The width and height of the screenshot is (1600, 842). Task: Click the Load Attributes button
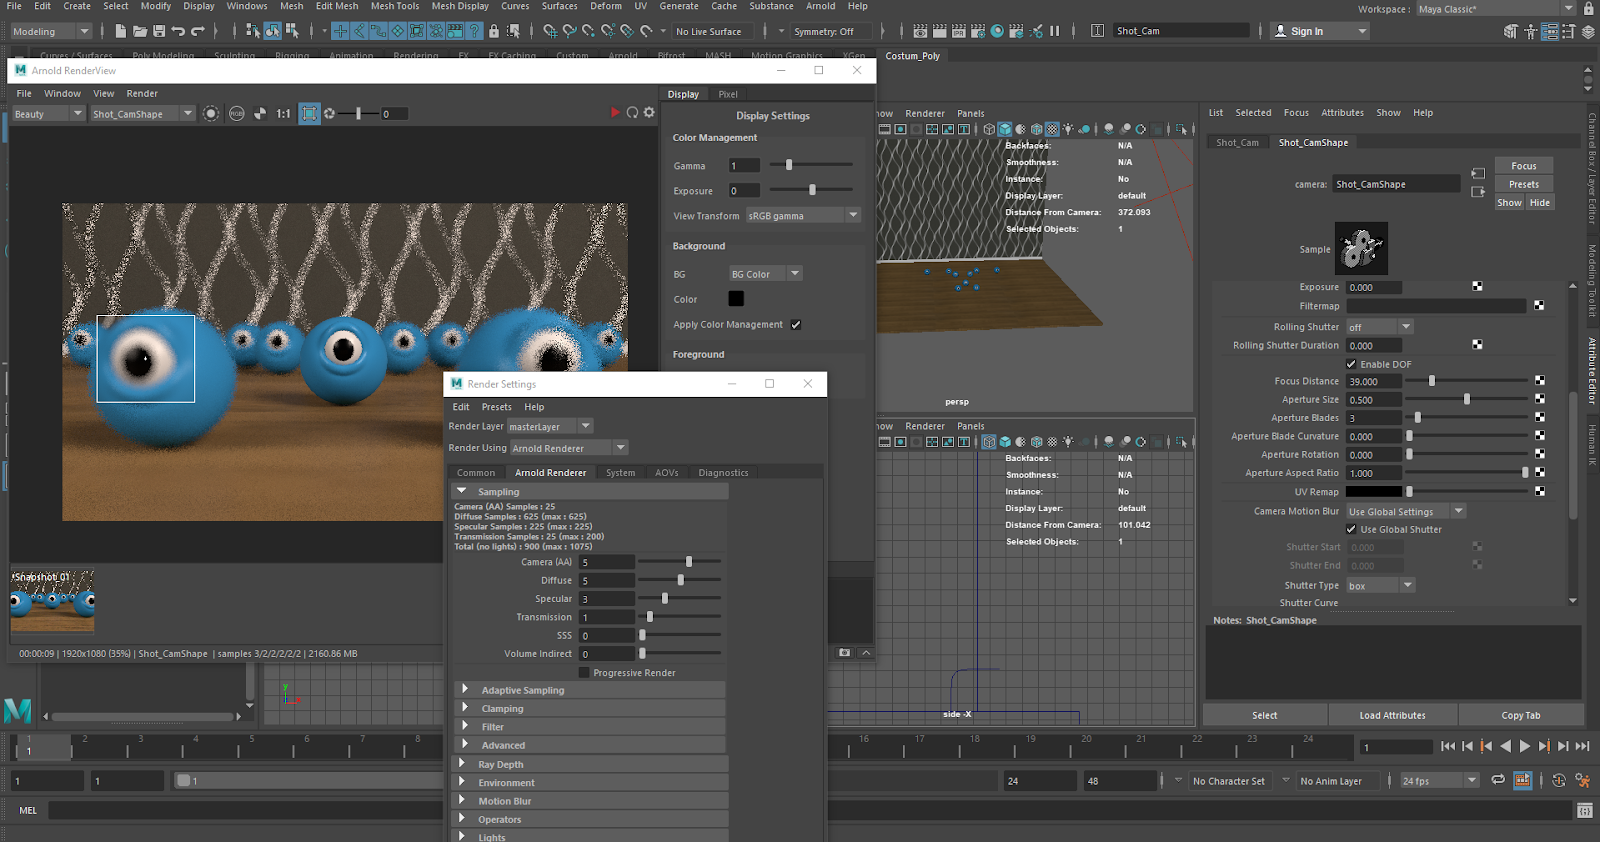click(1392, 715)
